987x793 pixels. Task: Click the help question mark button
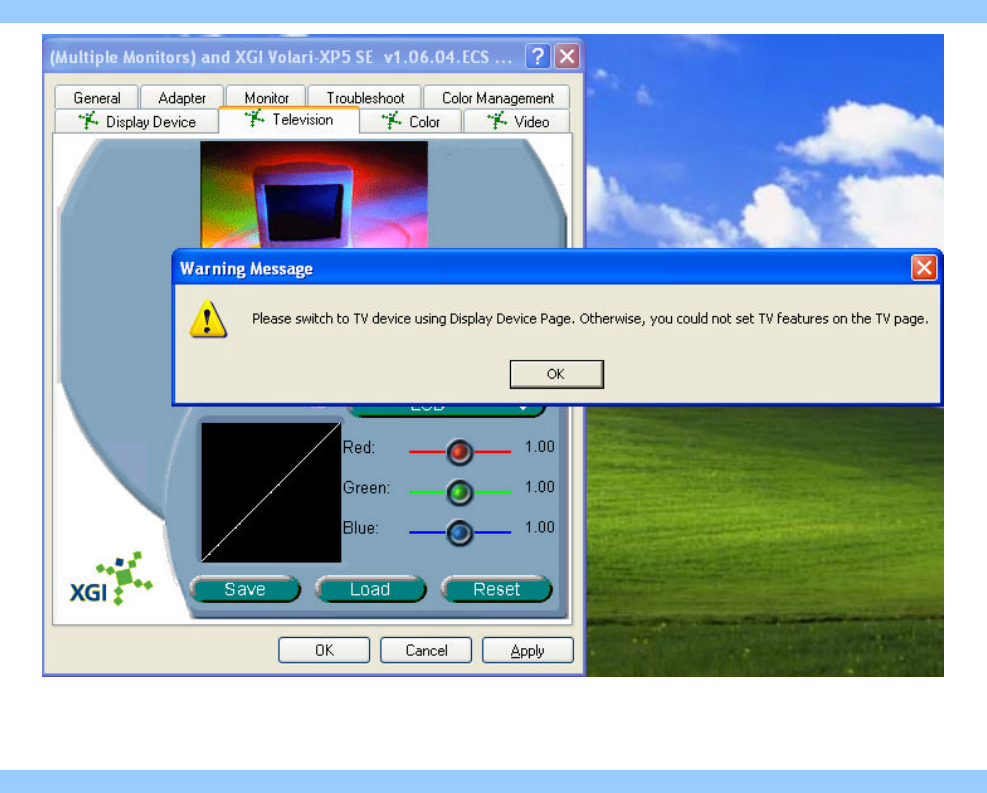coord(538,57)
